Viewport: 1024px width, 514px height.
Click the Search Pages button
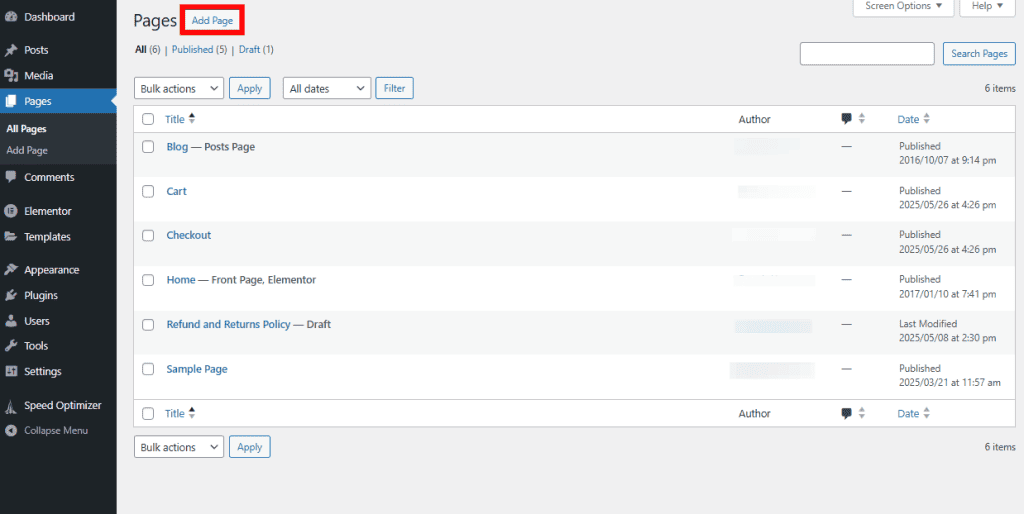(x=979, y=54)
